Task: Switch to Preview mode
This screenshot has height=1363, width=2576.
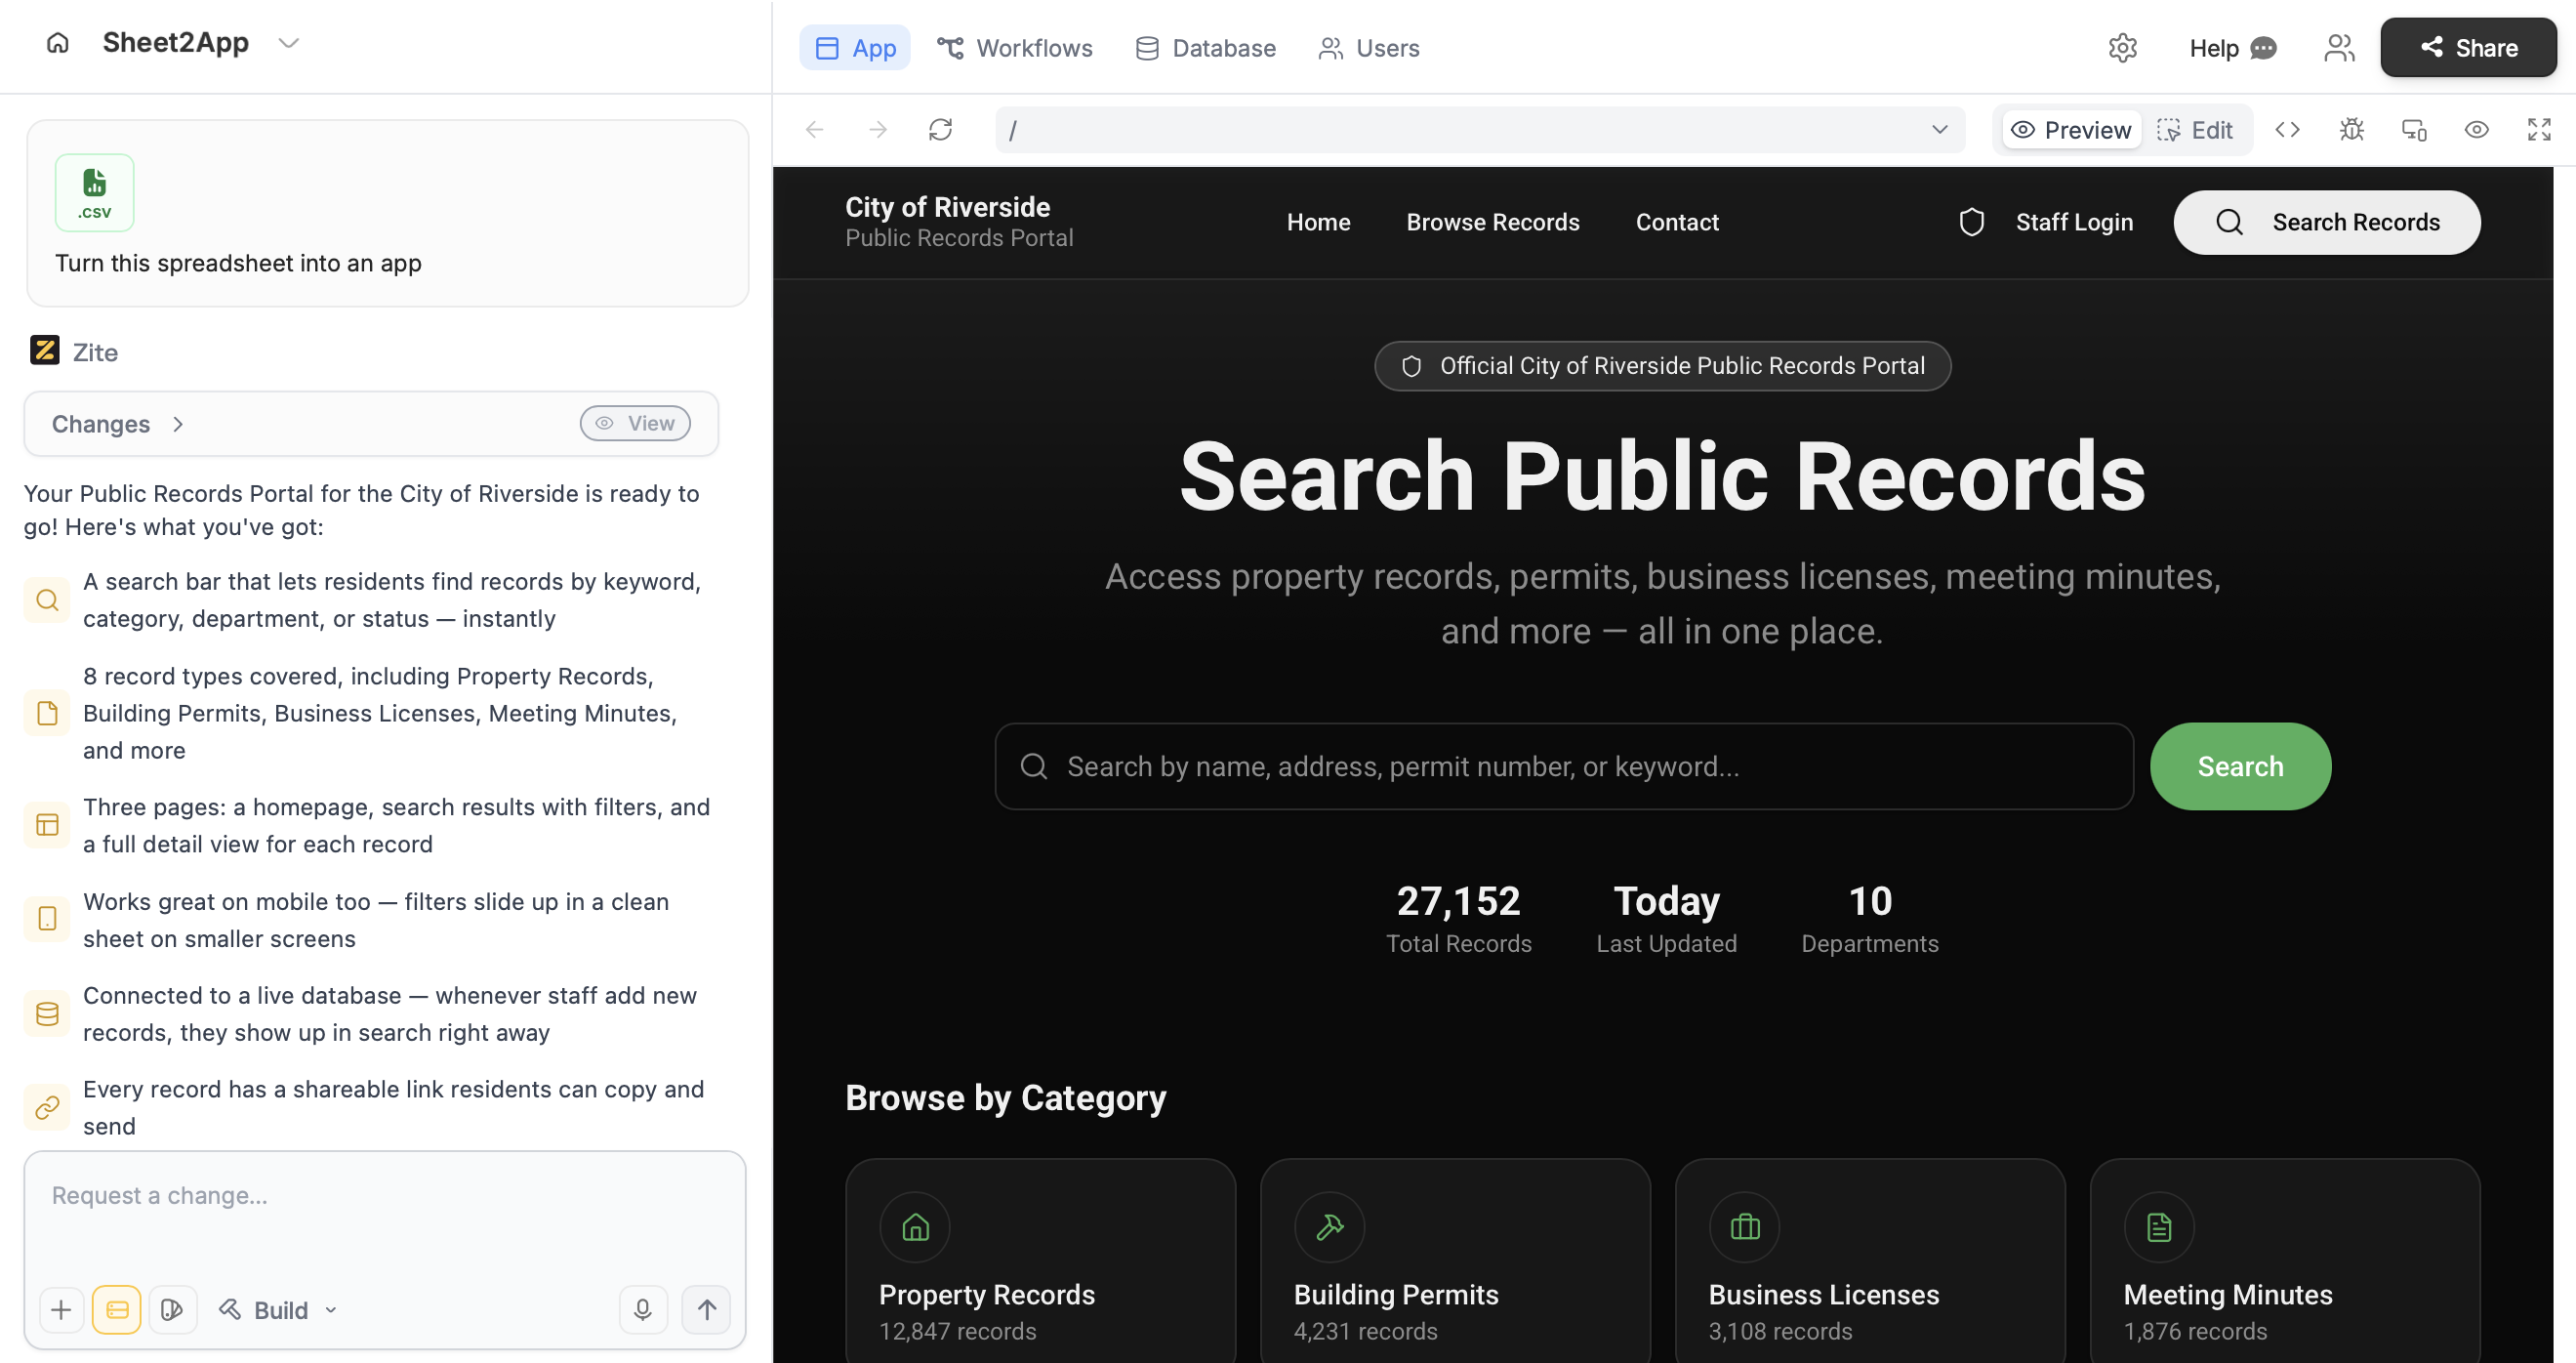Action: (x=2071, y=130)
